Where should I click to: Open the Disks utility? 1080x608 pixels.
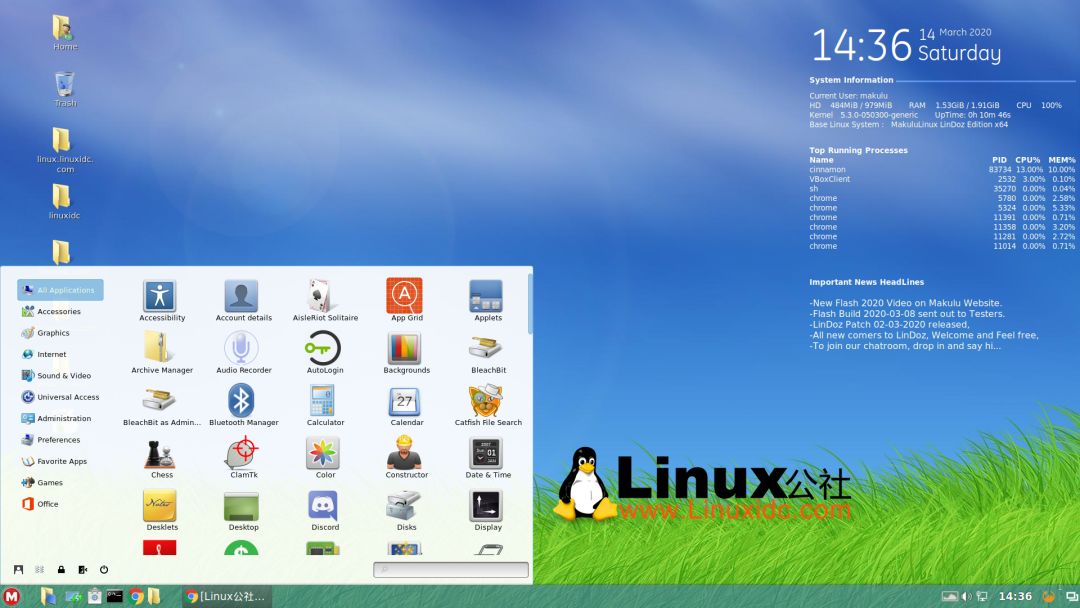[x=405, y=506]
